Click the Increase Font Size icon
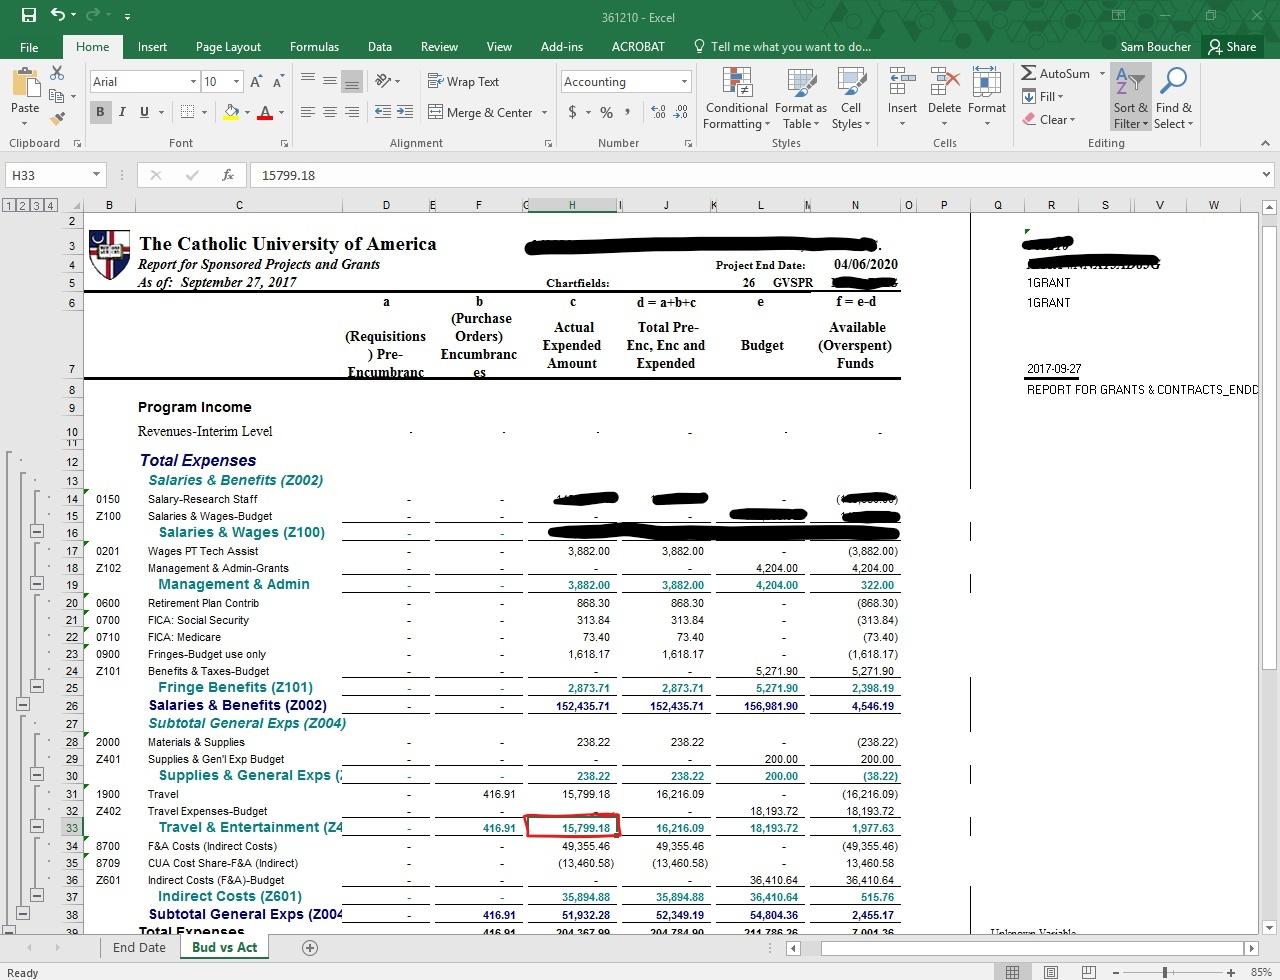 pyautogui.click(x=257, y=82)
